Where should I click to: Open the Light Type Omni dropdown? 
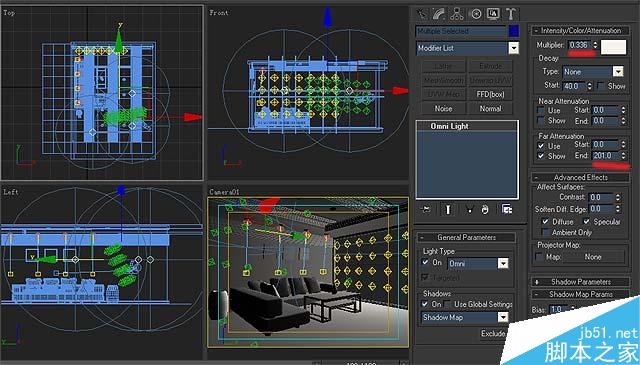[503, 263]
